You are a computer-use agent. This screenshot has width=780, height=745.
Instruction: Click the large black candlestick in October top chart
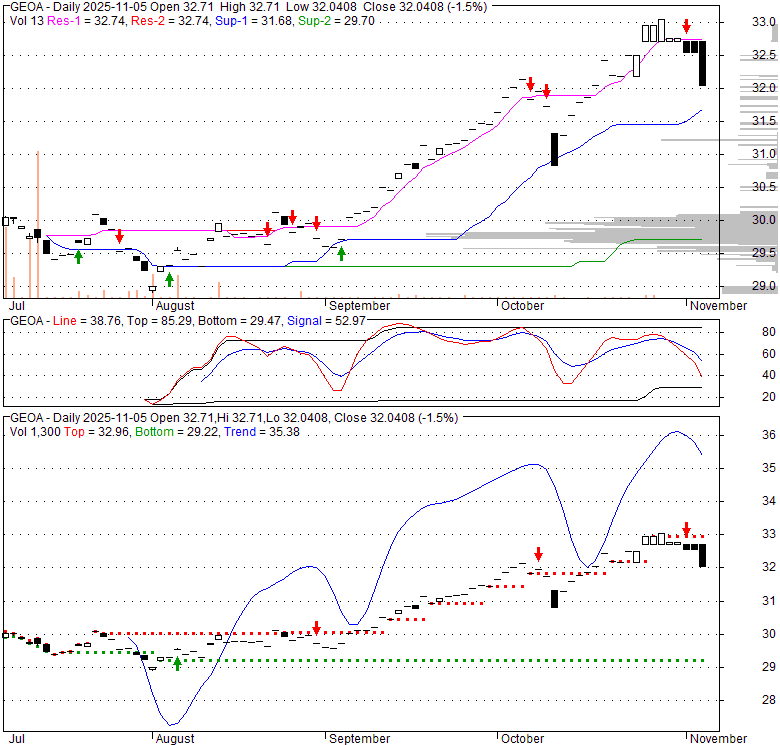click(554, 149)
